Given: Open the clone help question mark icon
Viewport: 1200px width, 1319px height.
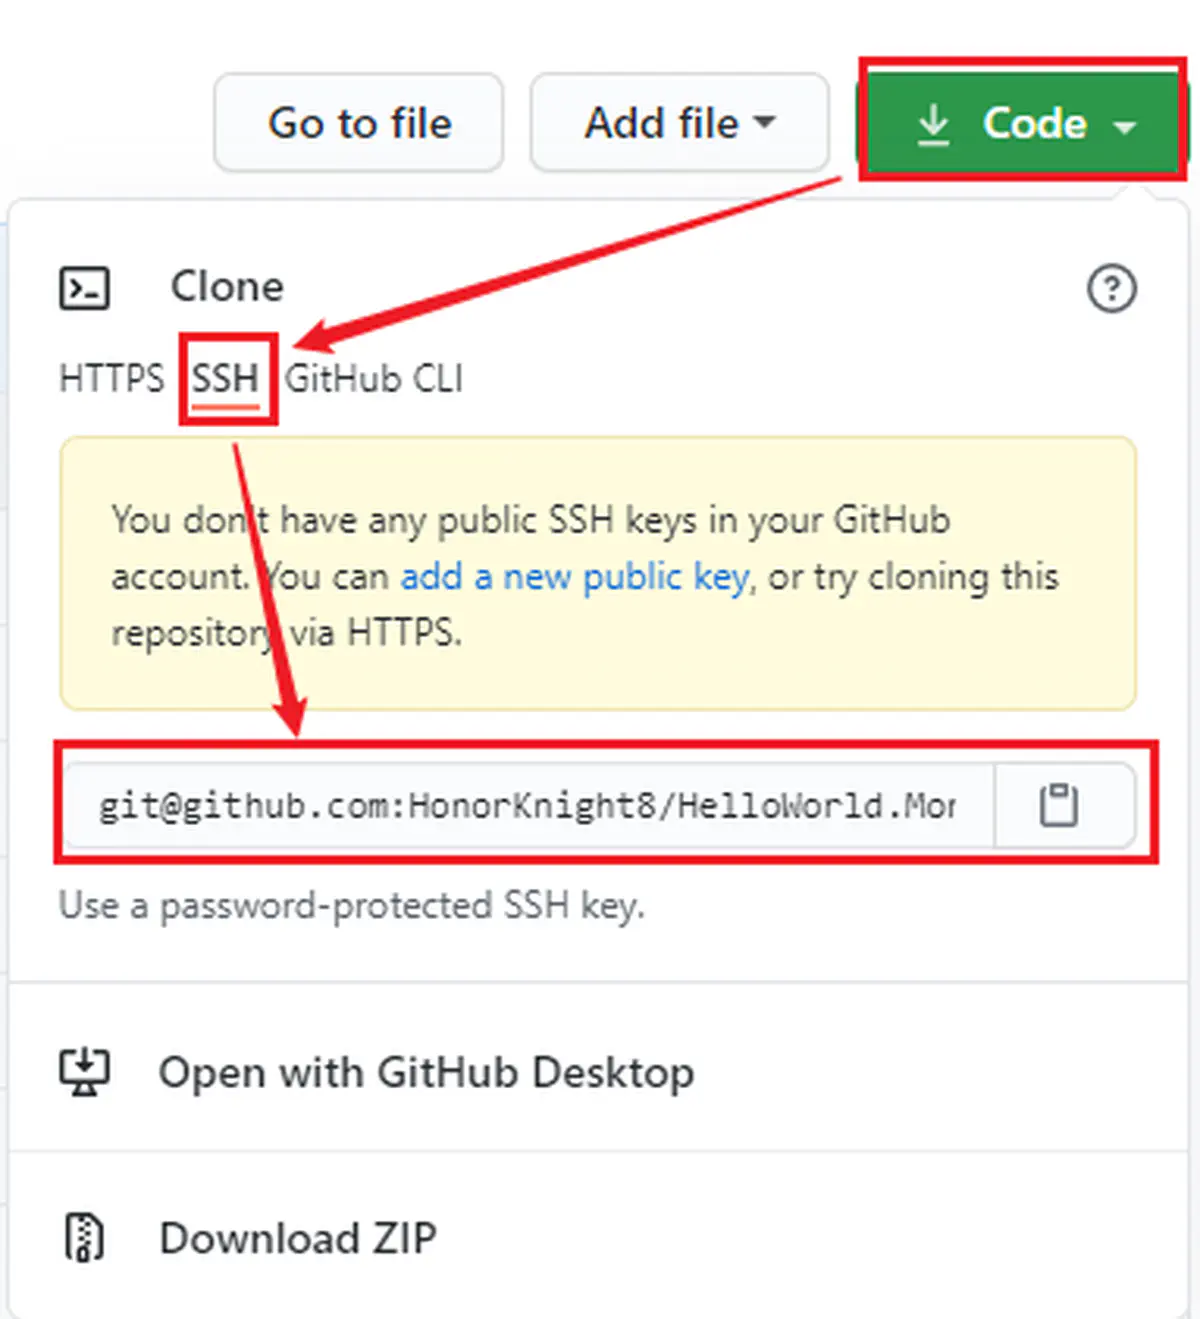Looking at the screenshot, I should point(1111,289).
